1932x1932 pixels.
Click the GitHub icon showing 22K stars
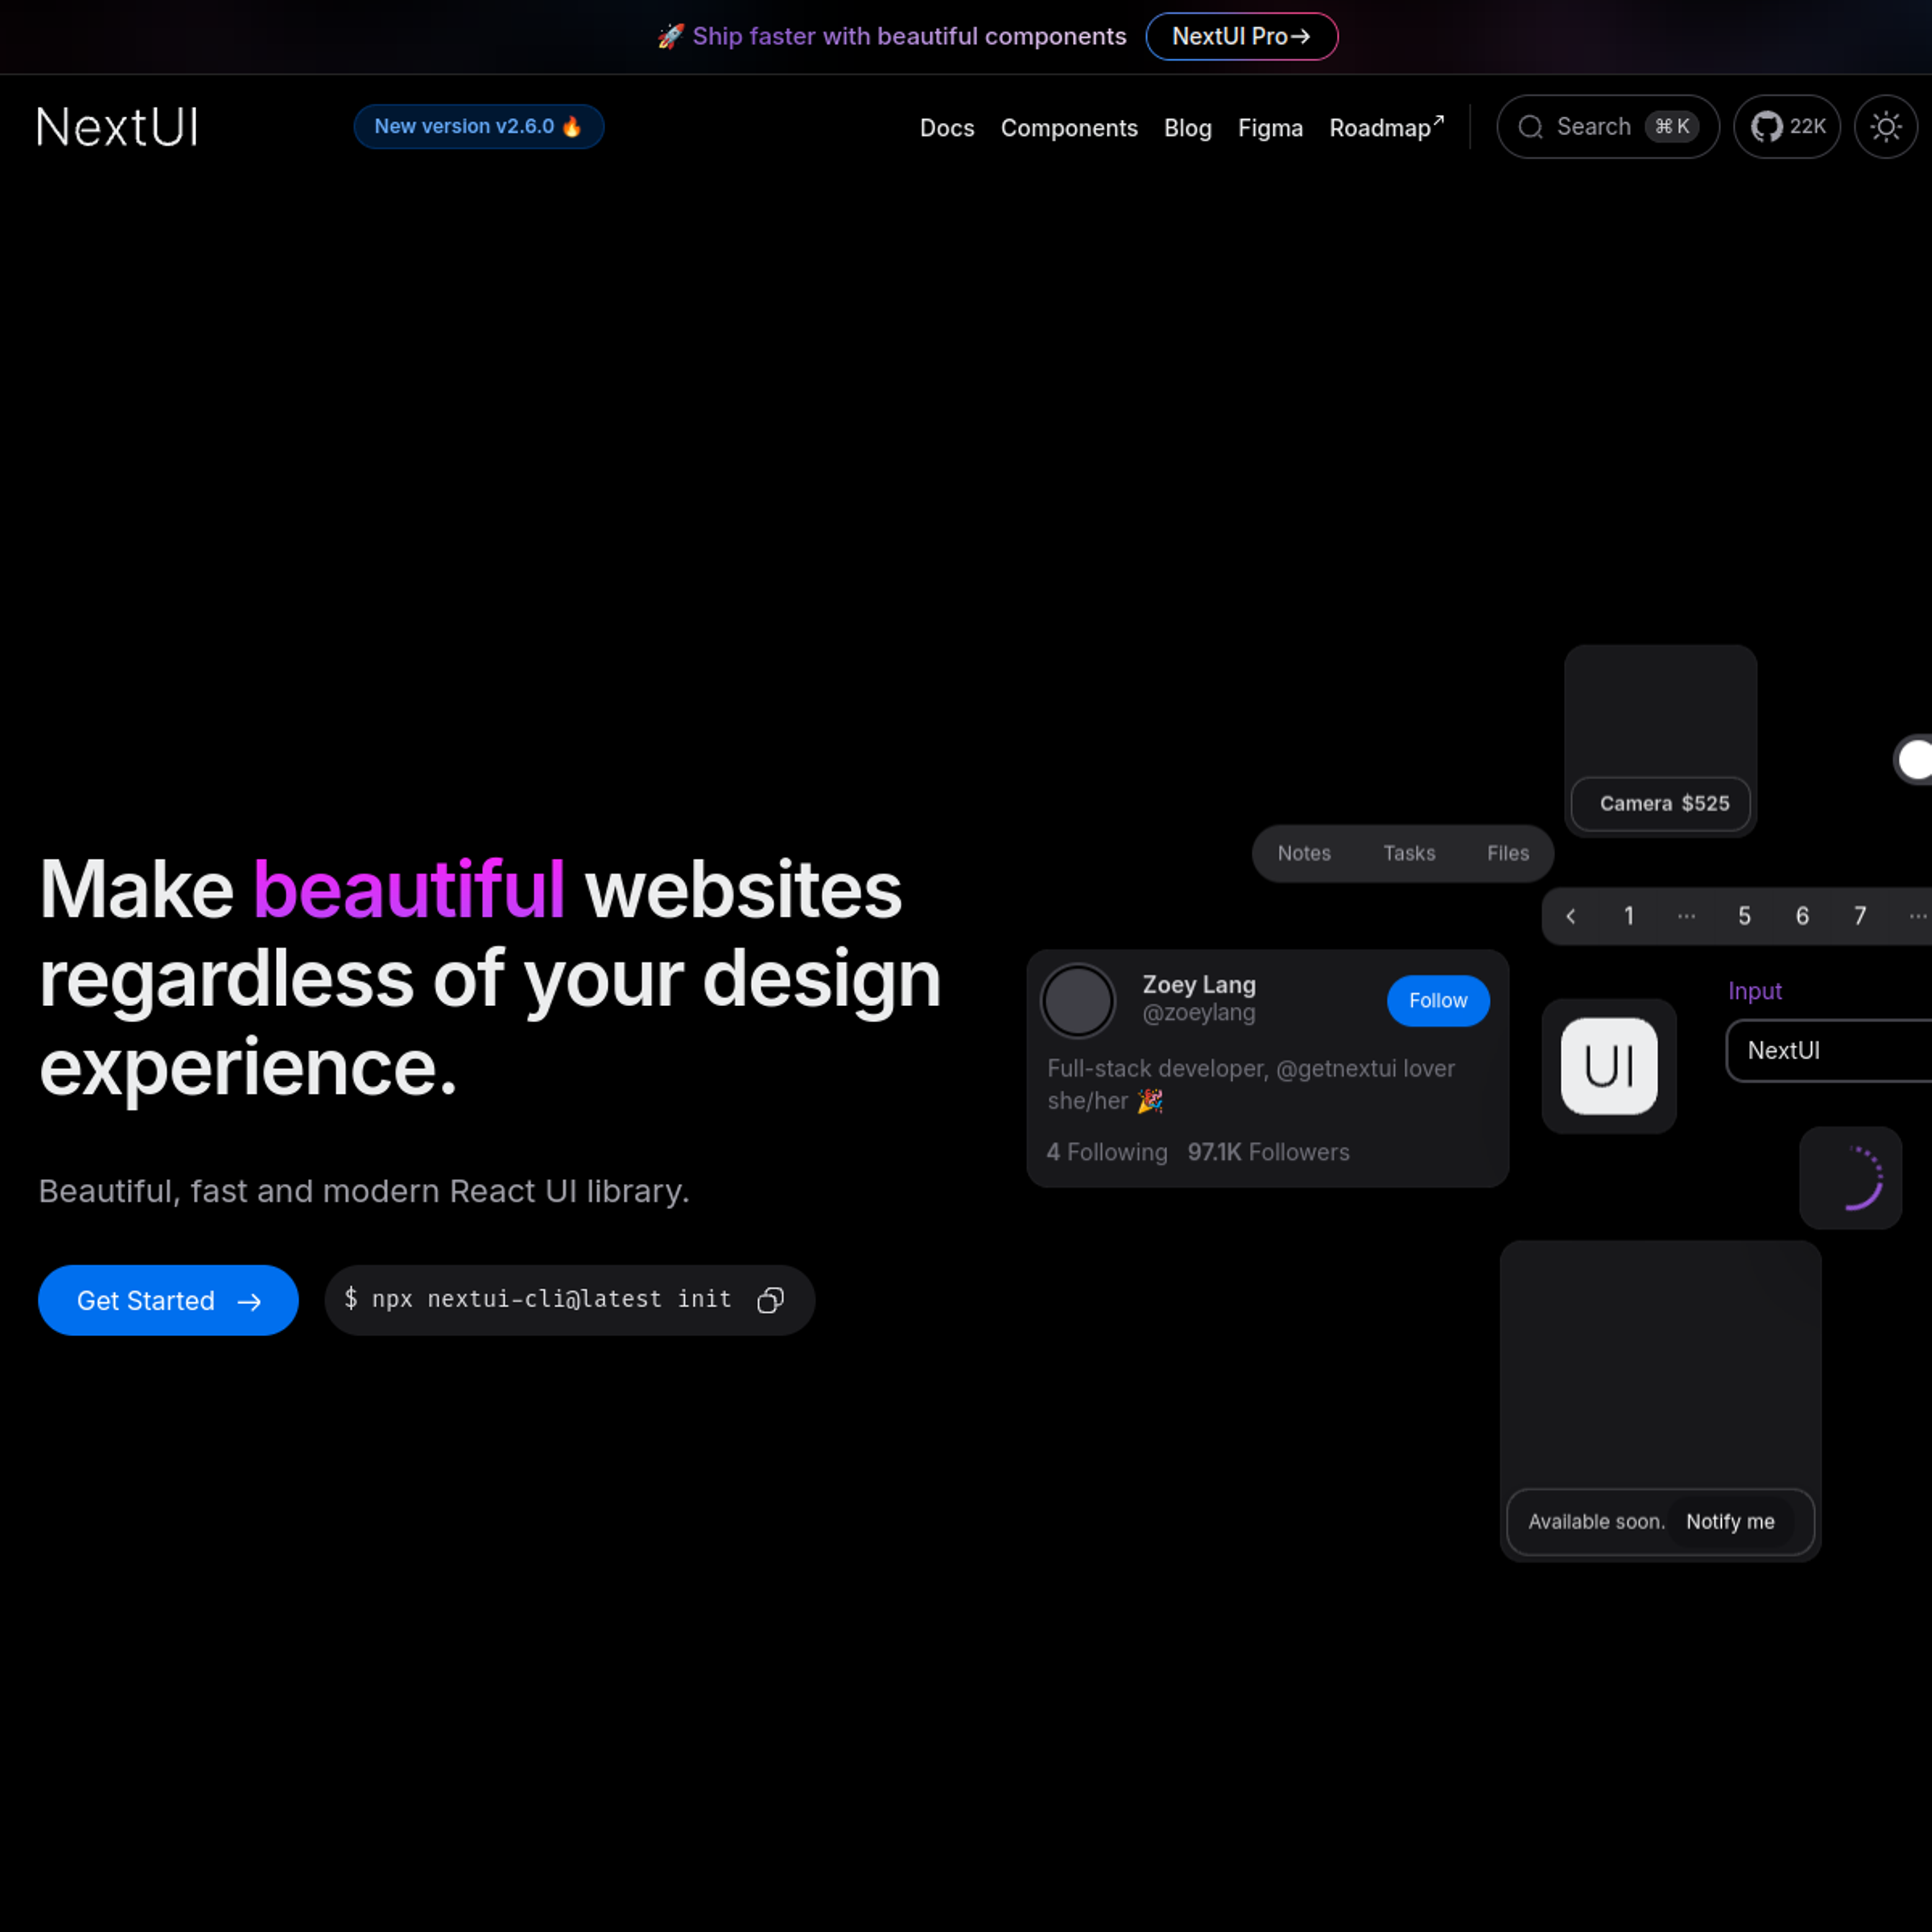point(1787,127)
